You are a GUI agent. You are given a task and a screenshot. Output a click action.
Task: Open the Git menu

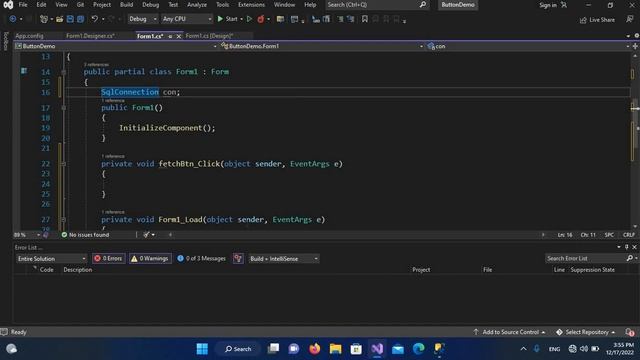coord(80,4)
